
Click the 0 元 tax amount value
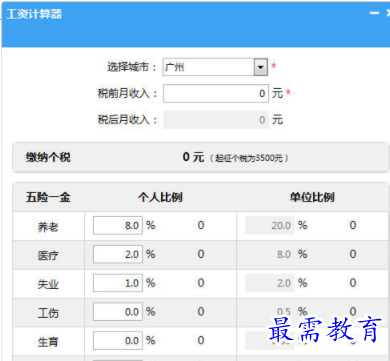point(193,157)
